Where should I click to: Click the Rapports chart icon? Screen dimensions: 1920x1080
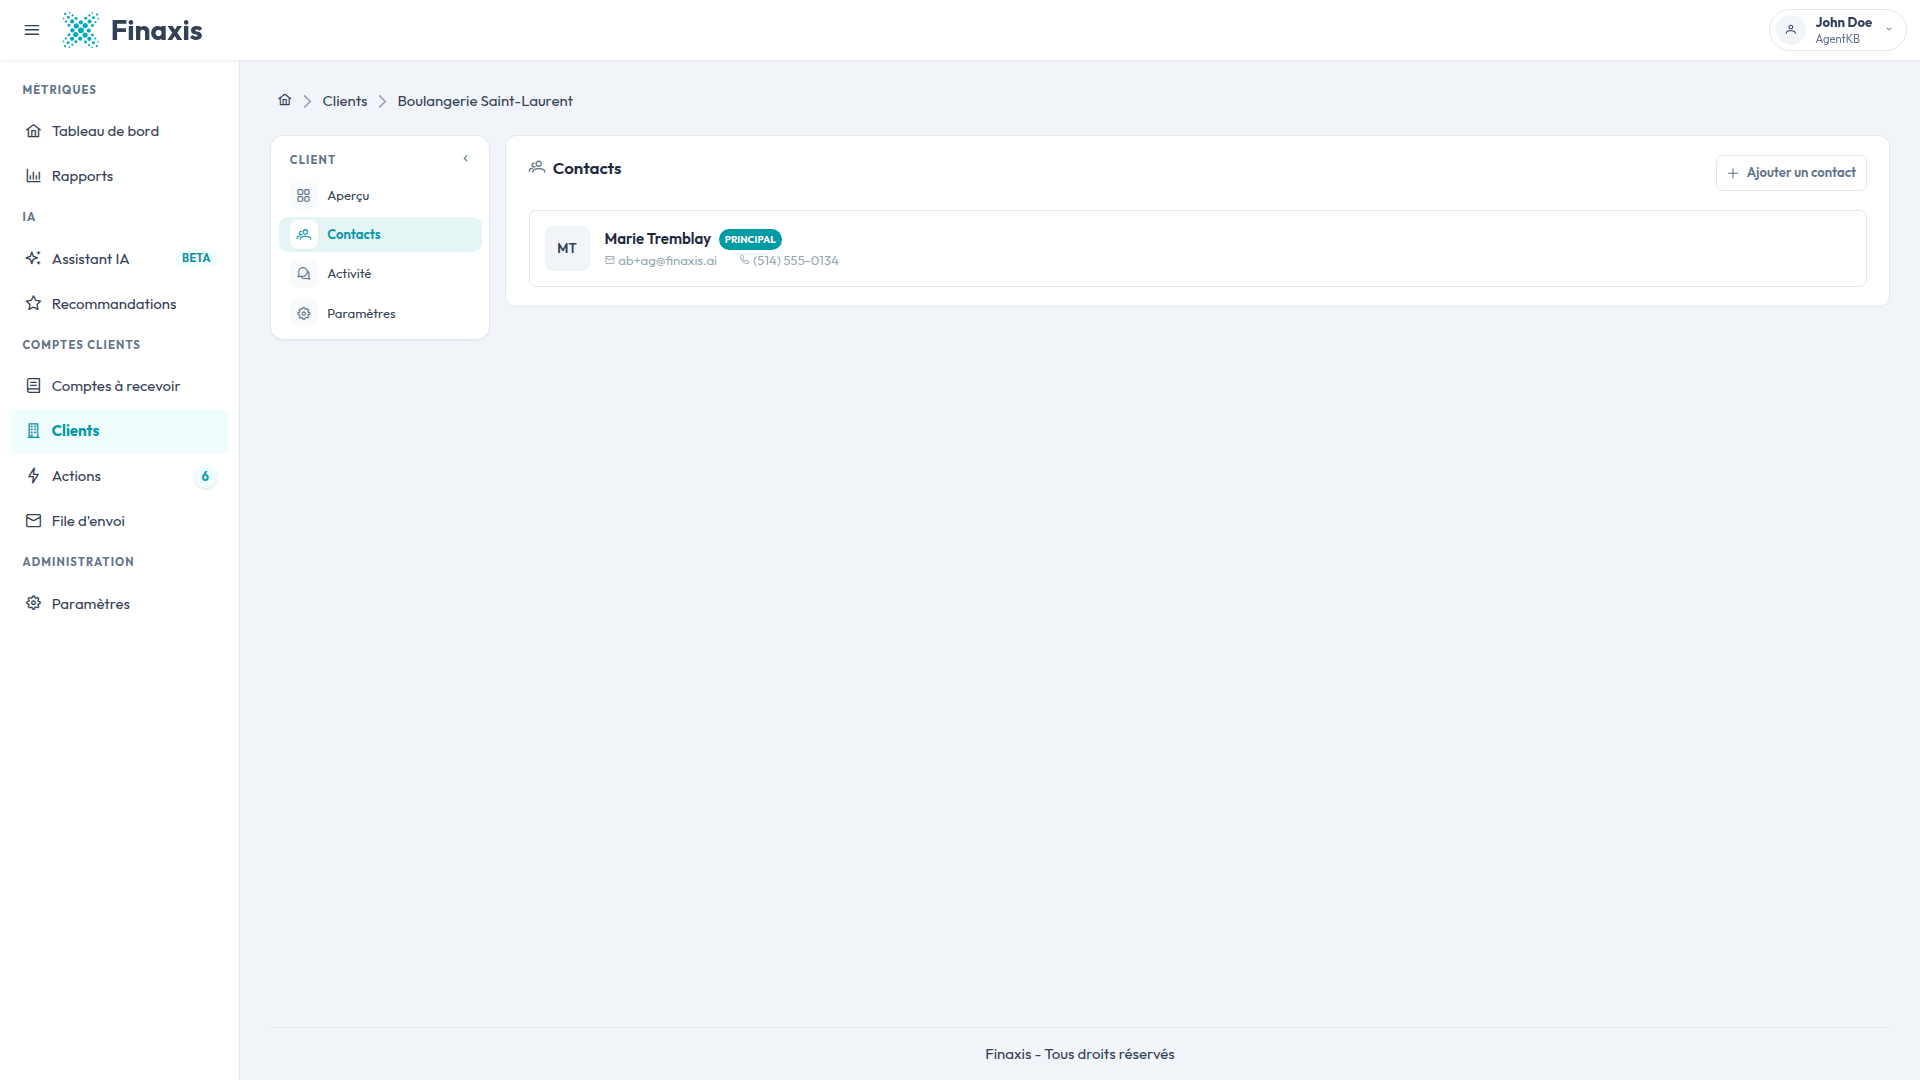34,176
